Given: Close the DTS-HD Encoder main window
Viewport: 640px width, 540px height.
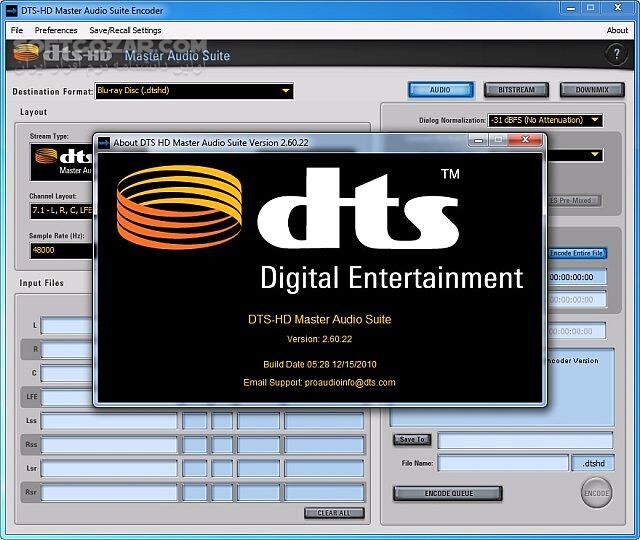Looking at the screenshot, I should (x=618, y=8).
